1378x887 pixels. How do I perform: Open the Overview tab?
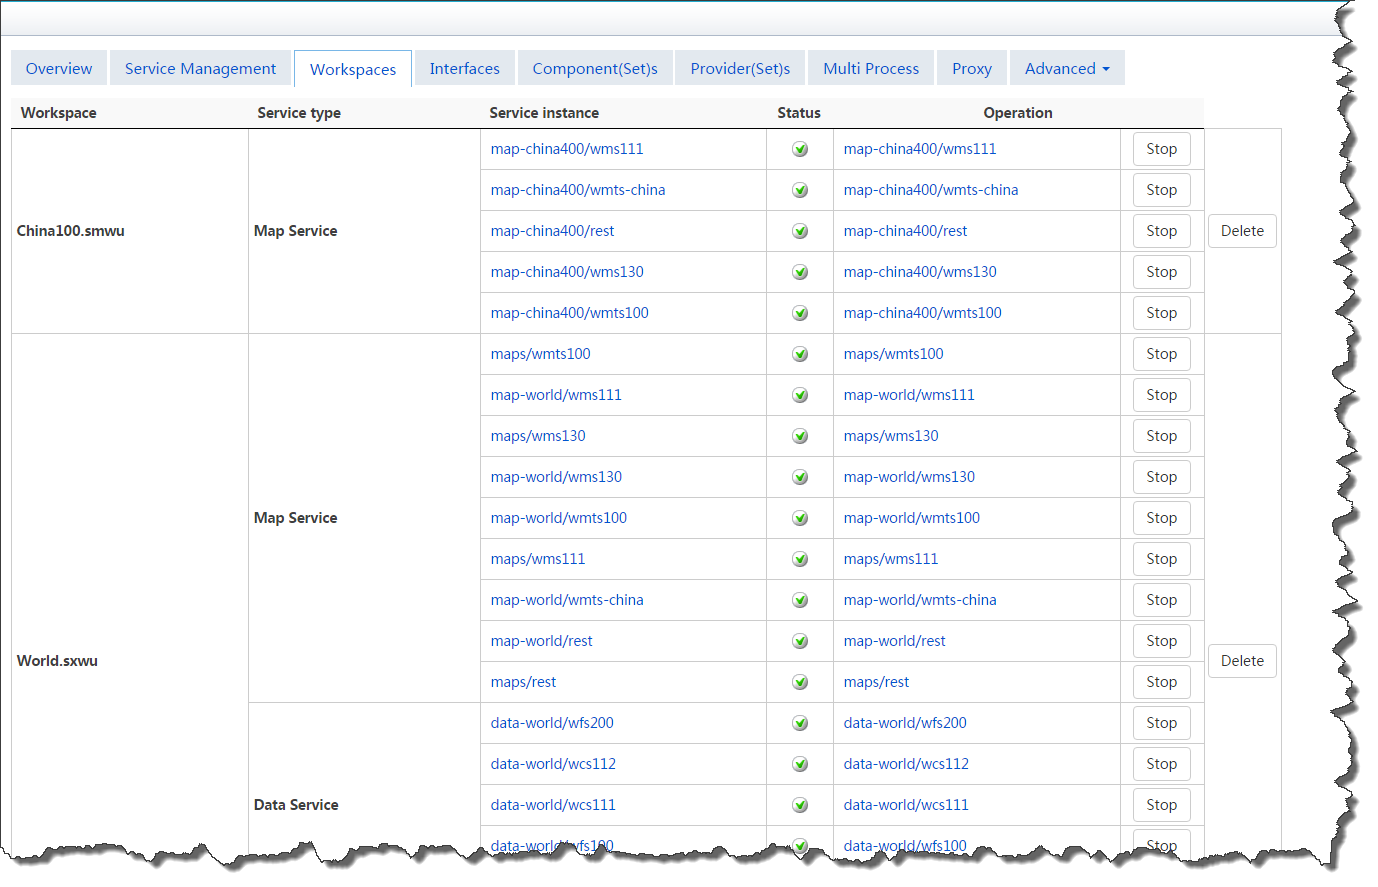59,68
